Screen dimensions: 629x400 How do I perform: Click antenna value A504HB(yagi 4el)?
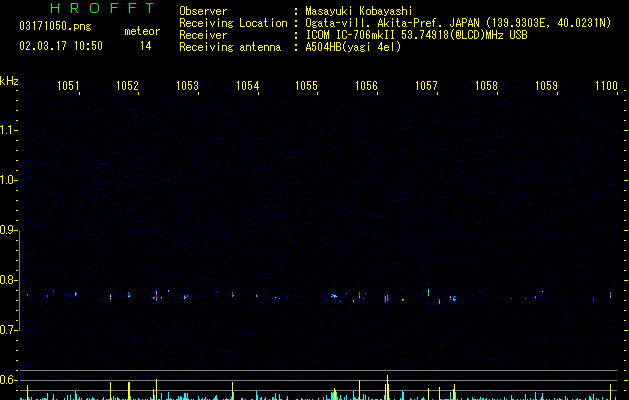click(x=353, y=47)
